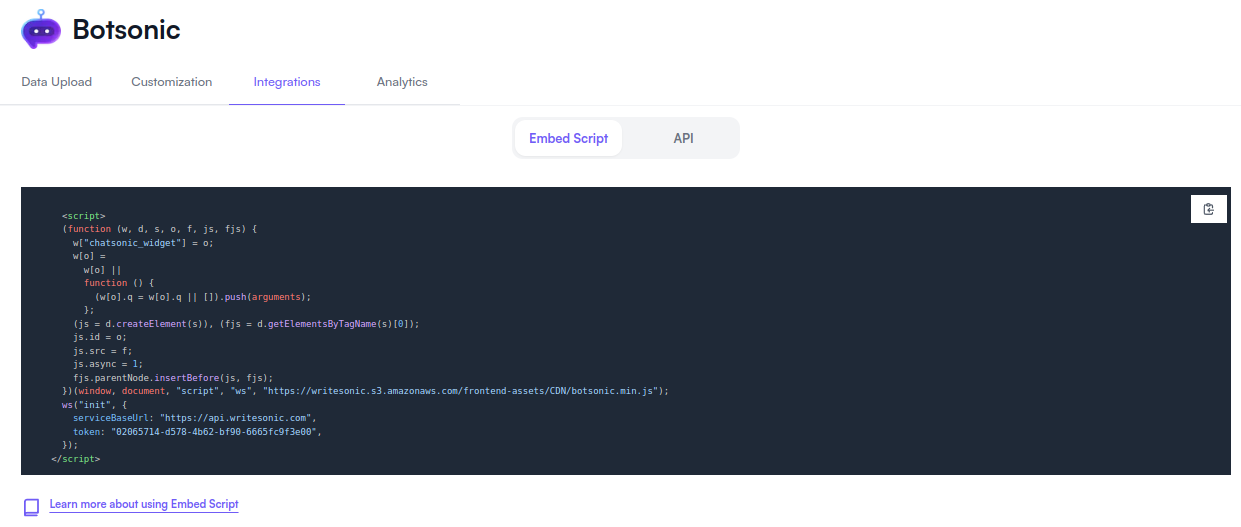
Task: Click the token value line in code
Action: [x=197, y=431]
